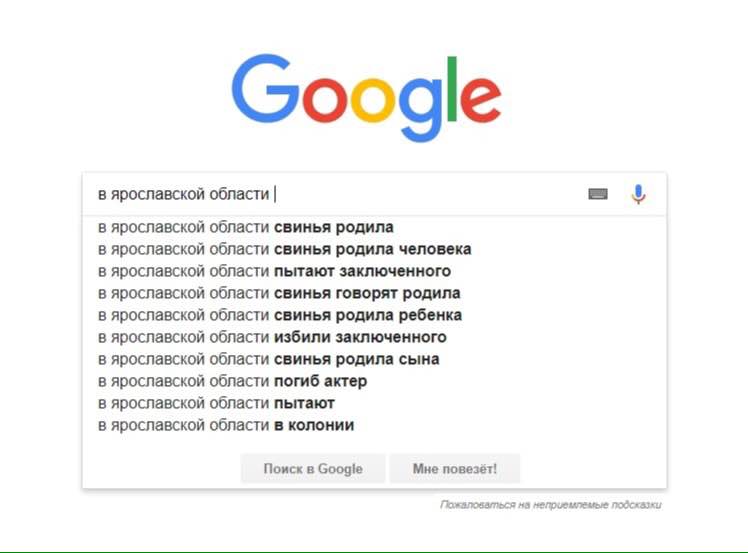The height and width of the screenshot is (553, 748).
Task: Click the "Мне повезёт!" button
Action: 455,469
